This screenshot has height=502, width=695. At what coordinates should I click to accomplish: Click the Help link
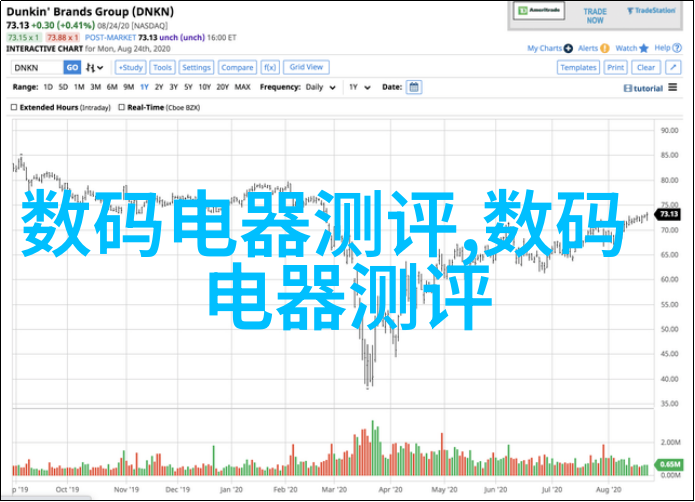662,48
